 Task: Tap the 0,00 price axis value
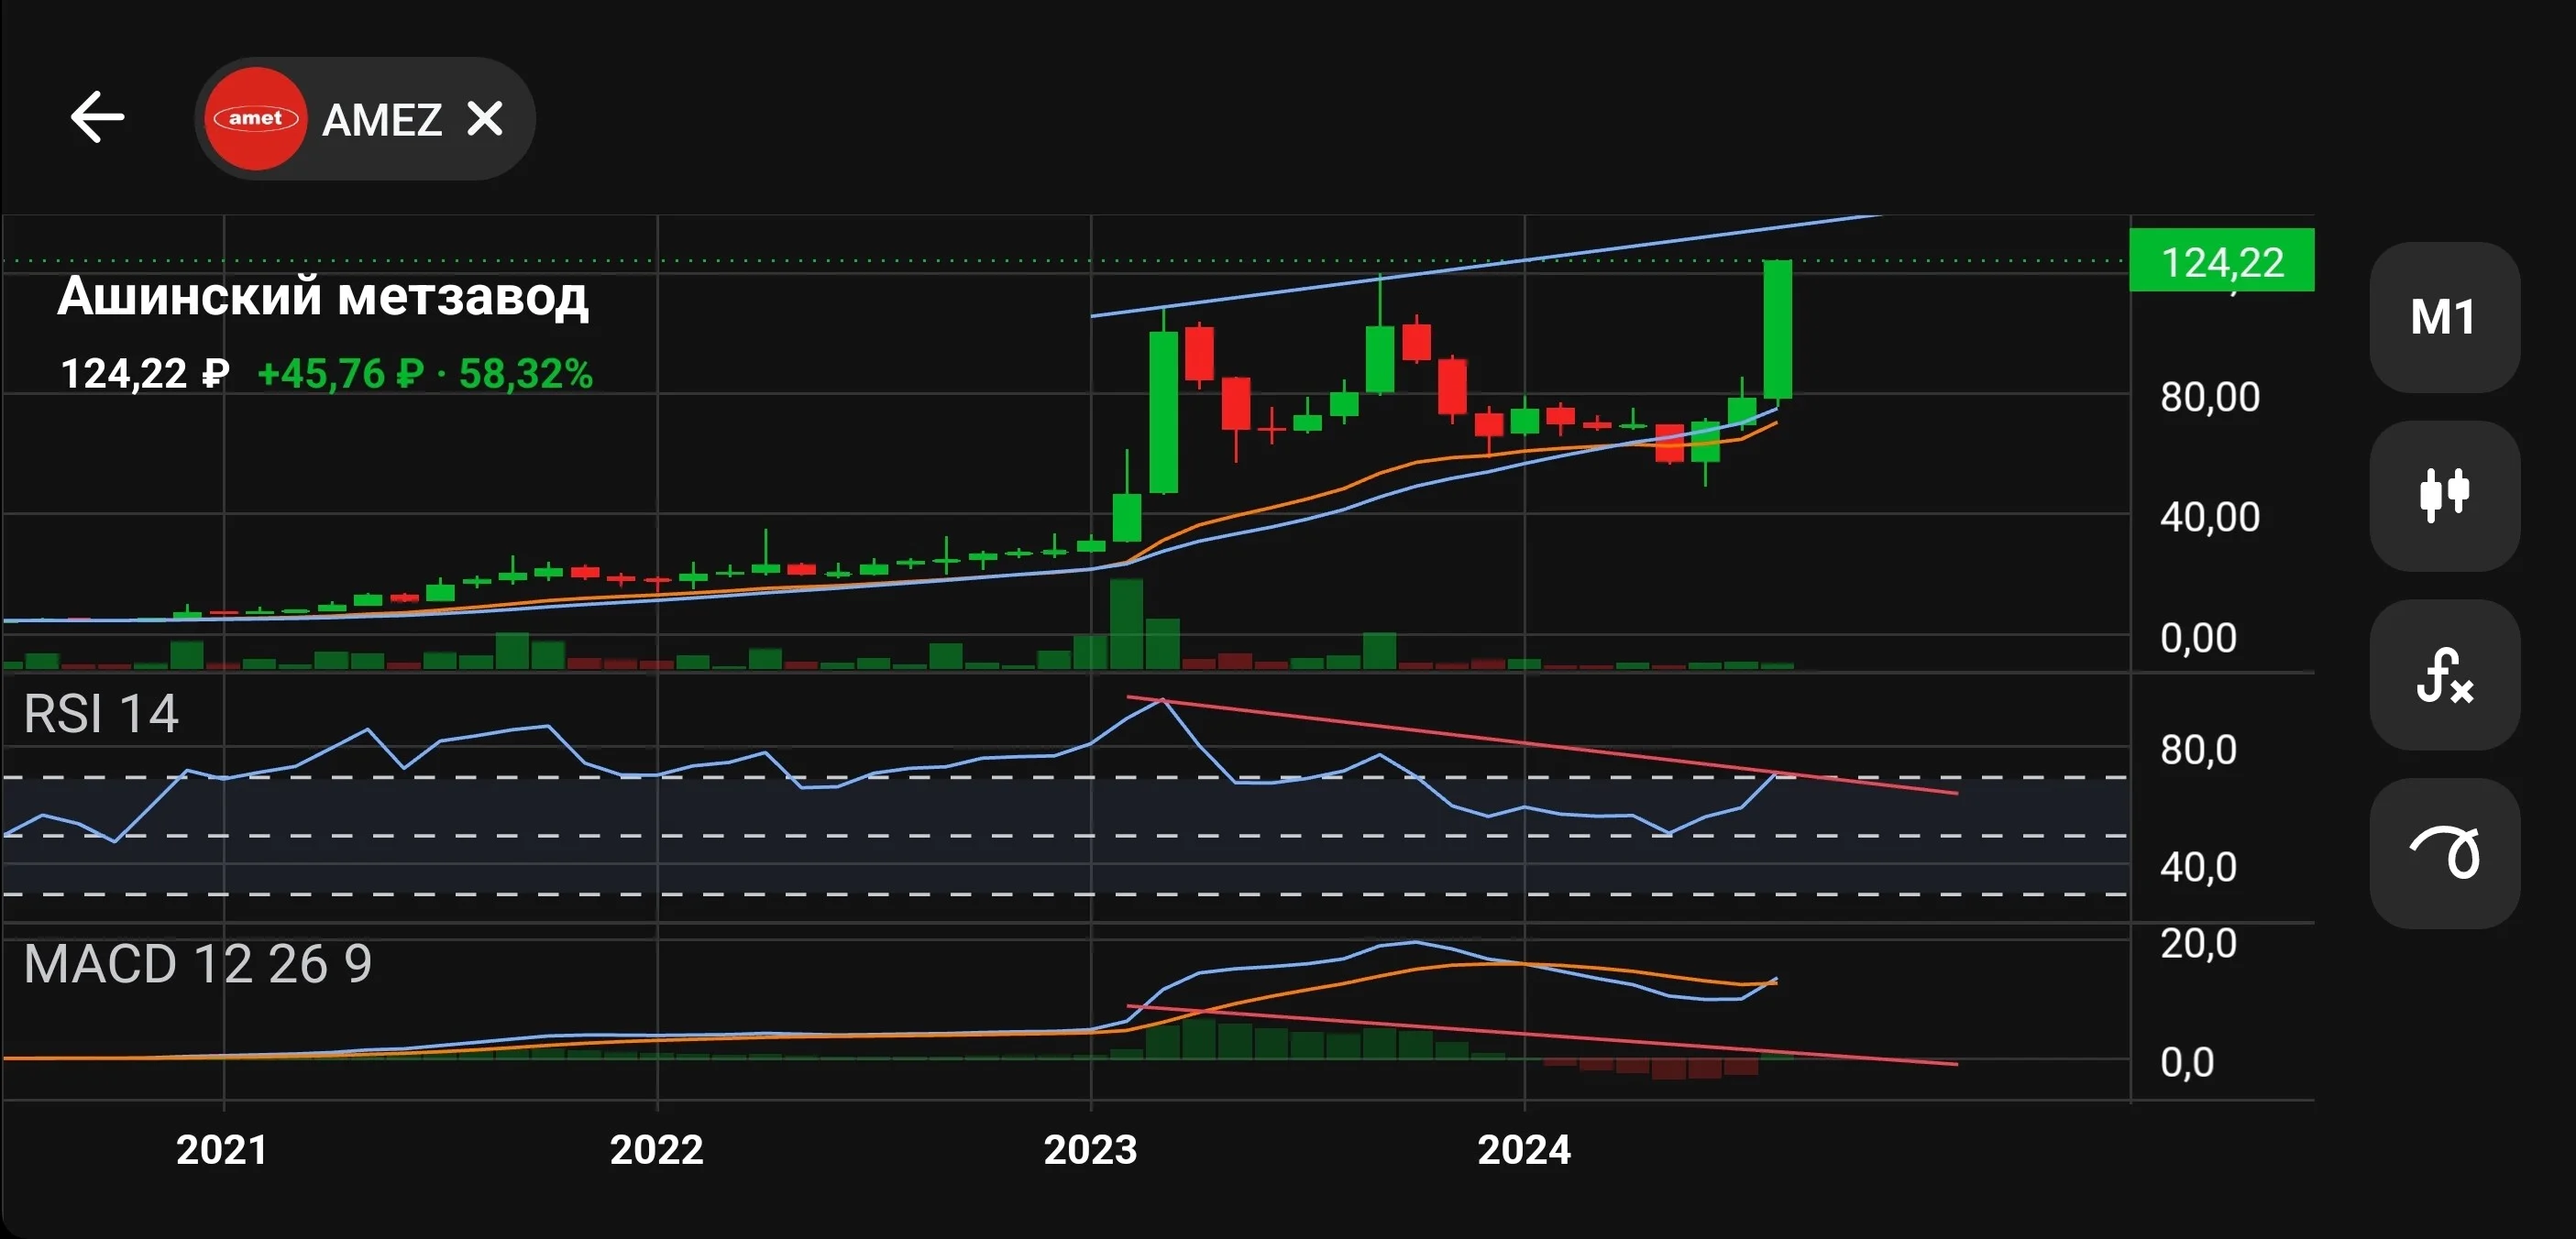(2198, 638)
